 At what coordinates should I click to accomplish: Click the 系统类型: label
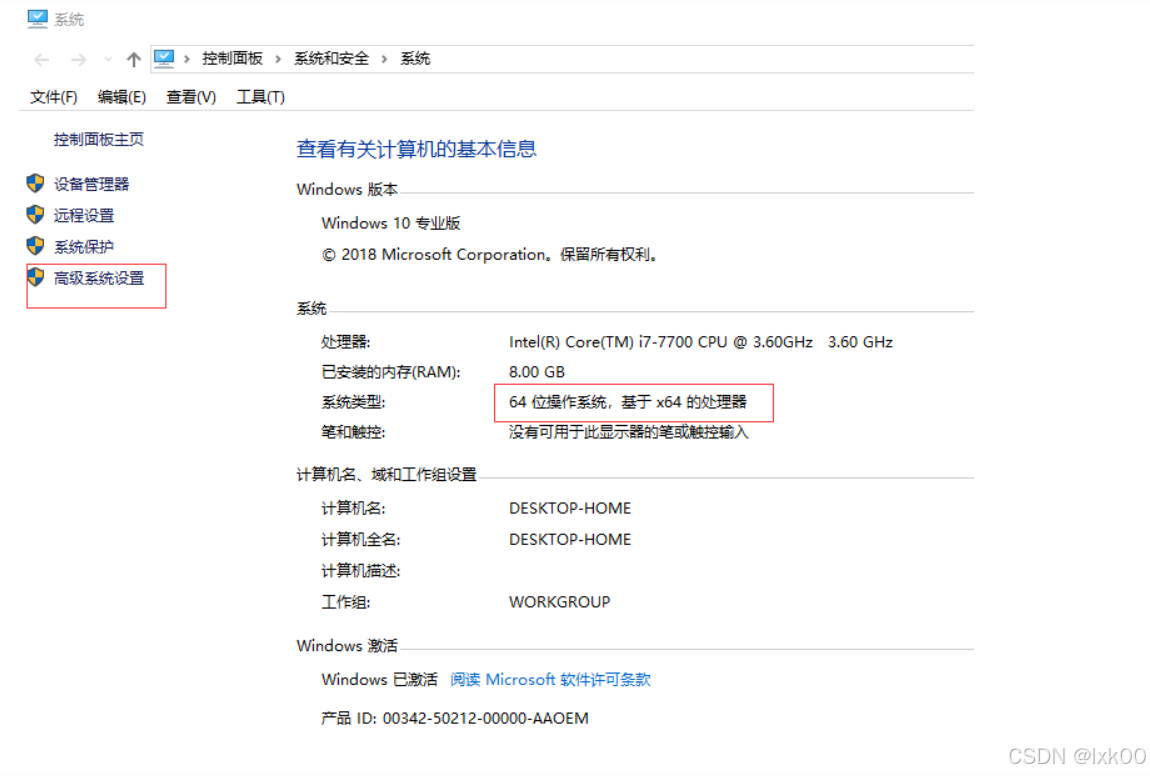point(354,403)
